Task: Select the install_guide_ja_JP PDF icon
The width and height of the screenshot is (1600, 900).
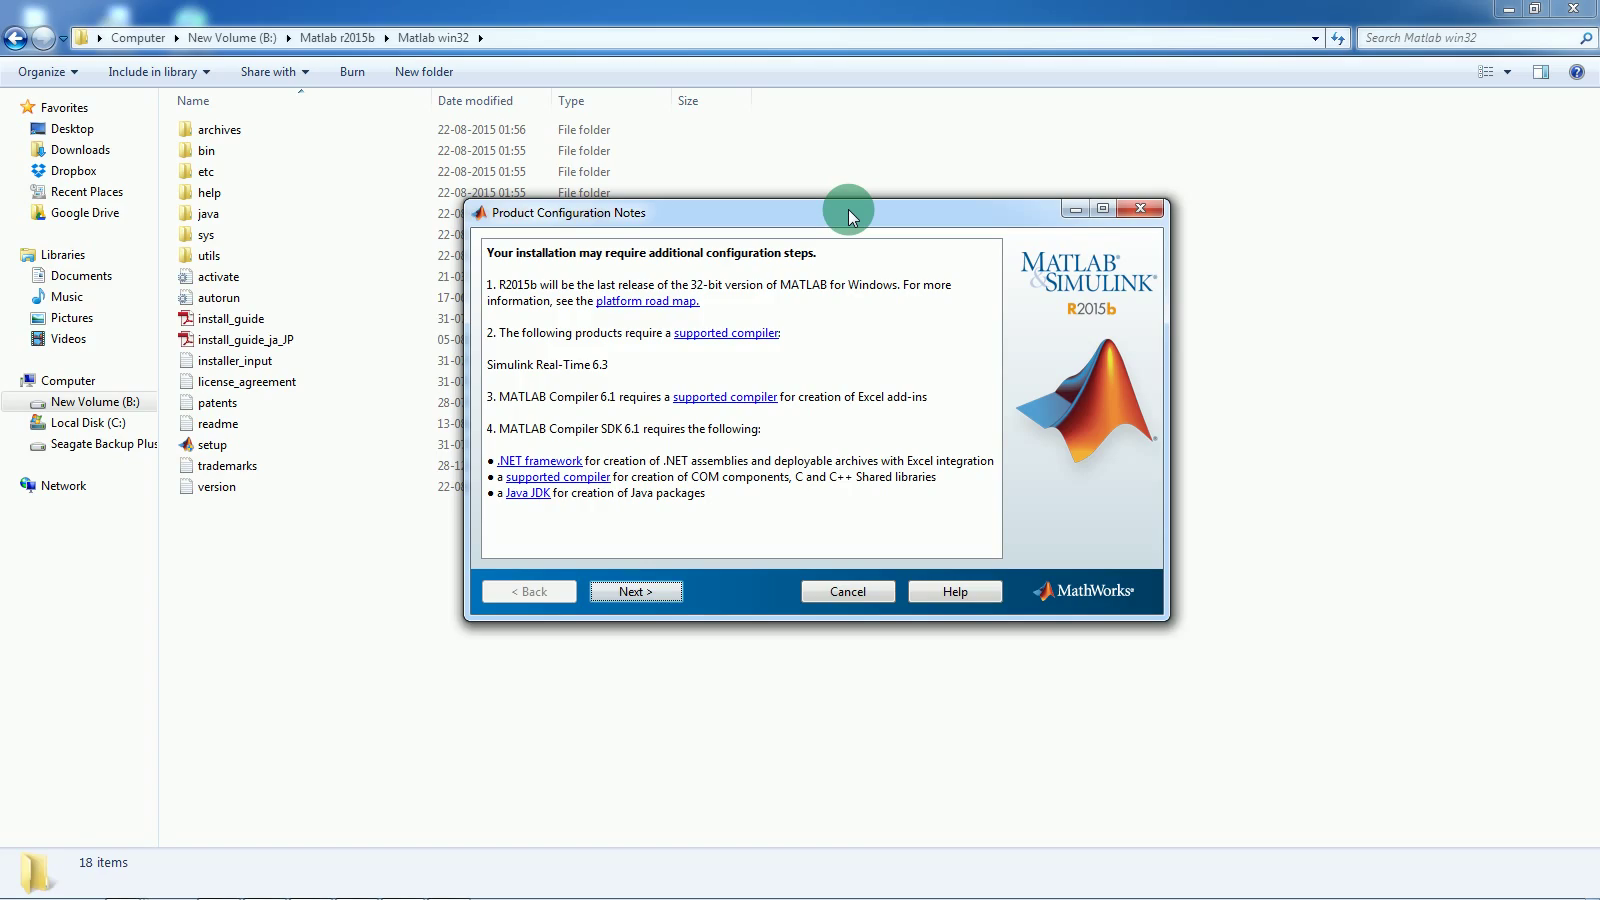Action: (x=185, y=339)
